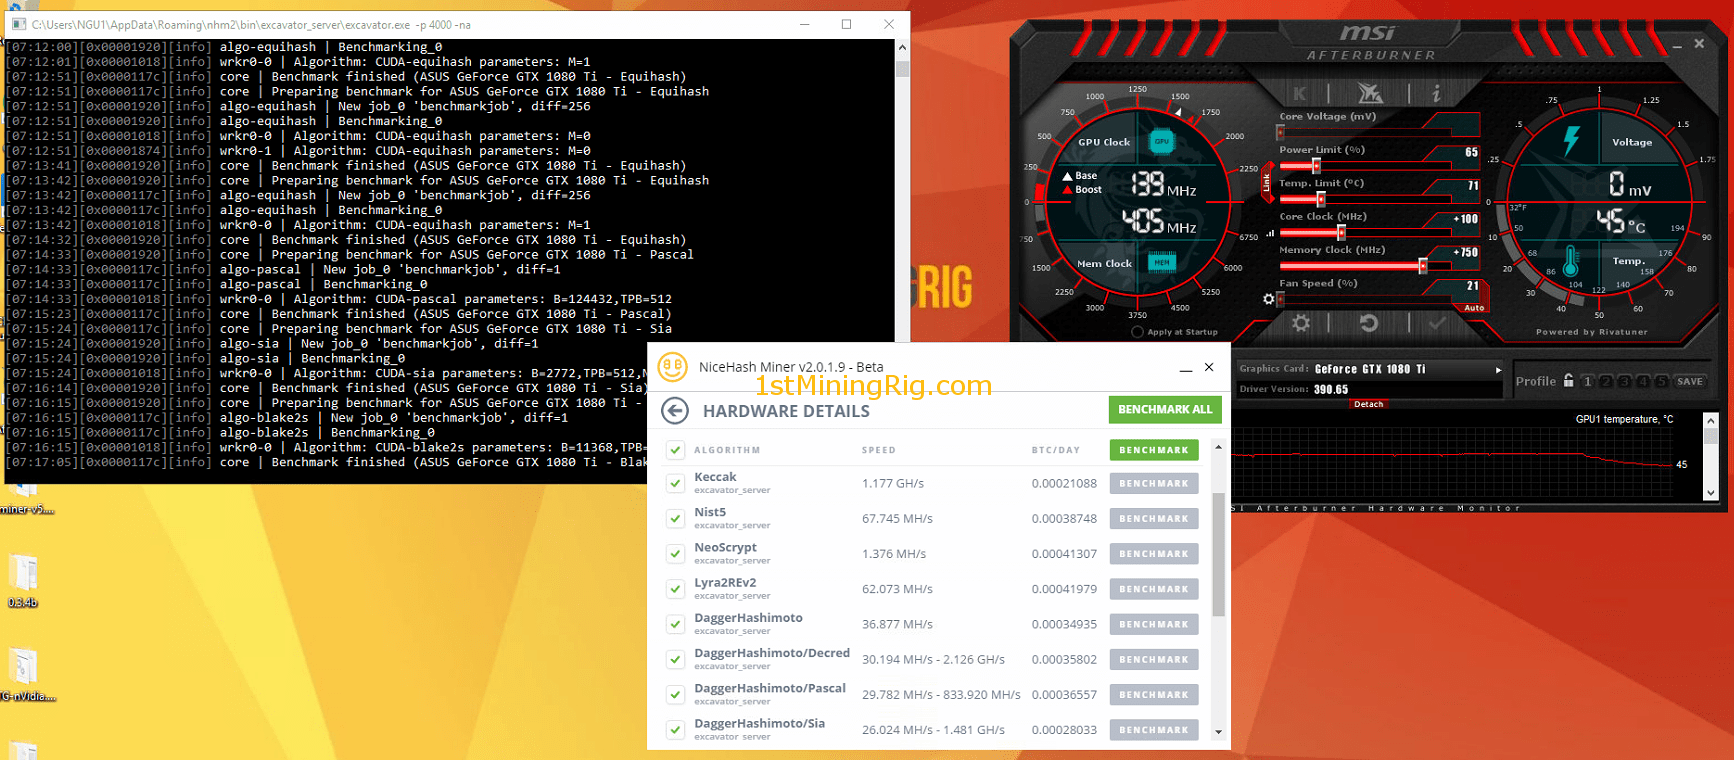Click the NiceHash algorithm list scroll-down arrow

pos(1218,732)
